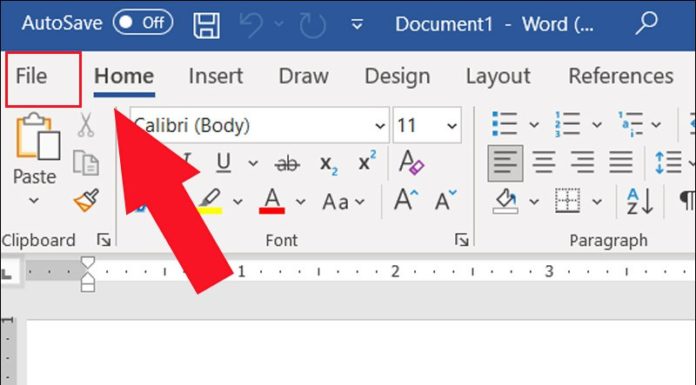Expand the Paste options arrow
The height and width of the screenshot is (385, 696).
tap(34, 200)
